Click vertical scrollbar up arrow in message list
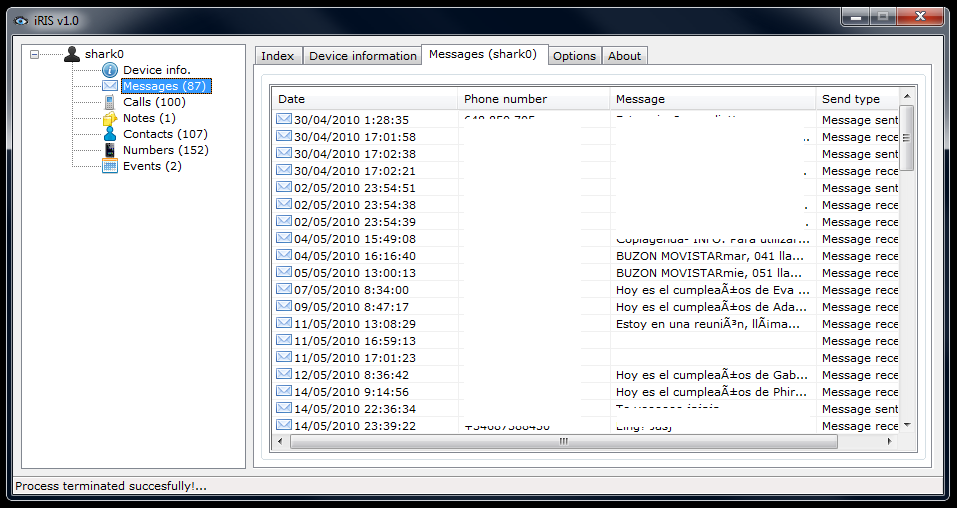Screen dimensions: 957x508 pyautogui.click(x=907, y=96)
